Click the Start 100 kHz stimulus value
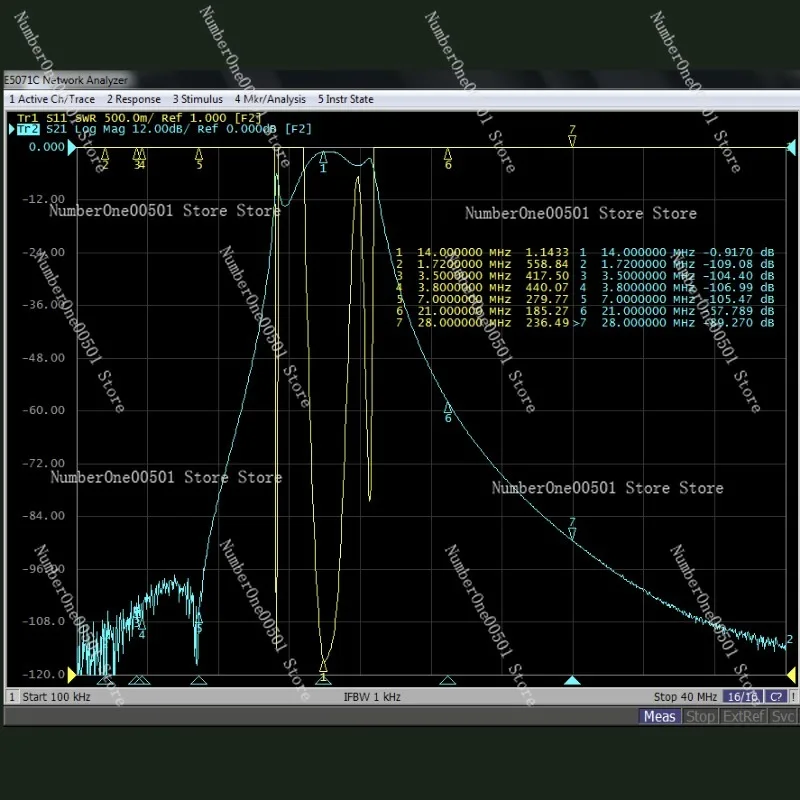The width and height of the screenshot is (800, 800). [x=57, y=697]
